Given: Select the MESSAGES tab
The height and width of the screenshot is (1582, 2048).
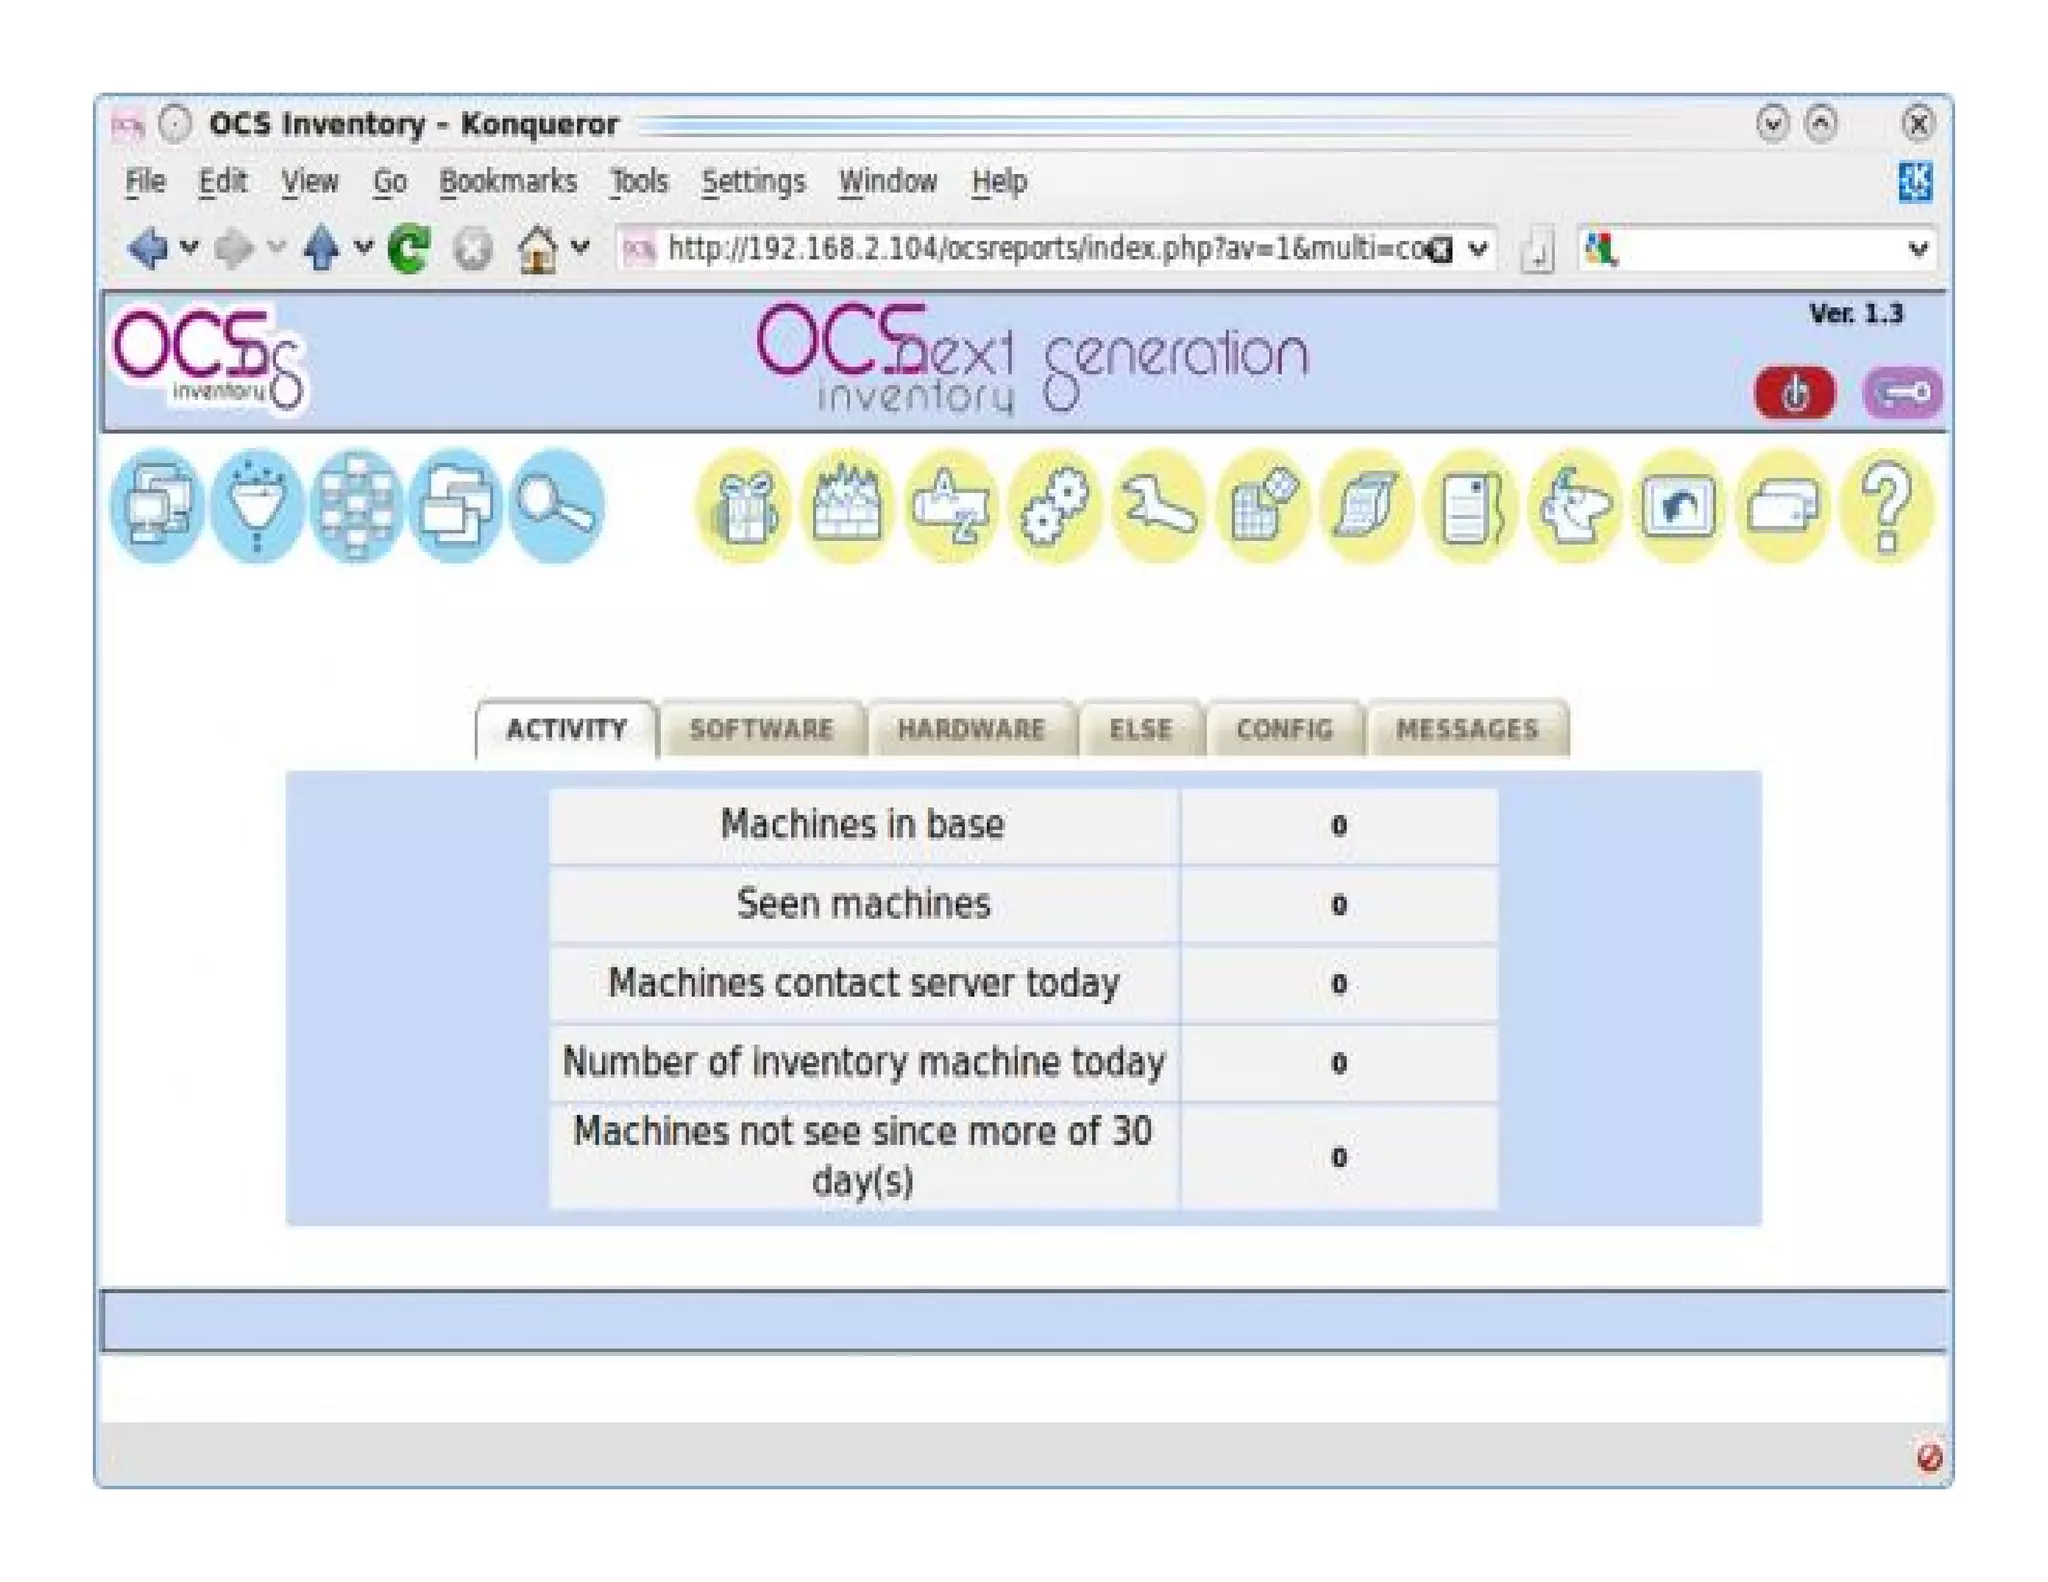Looking at the screenshot, I should click(x=1466, y=729).
